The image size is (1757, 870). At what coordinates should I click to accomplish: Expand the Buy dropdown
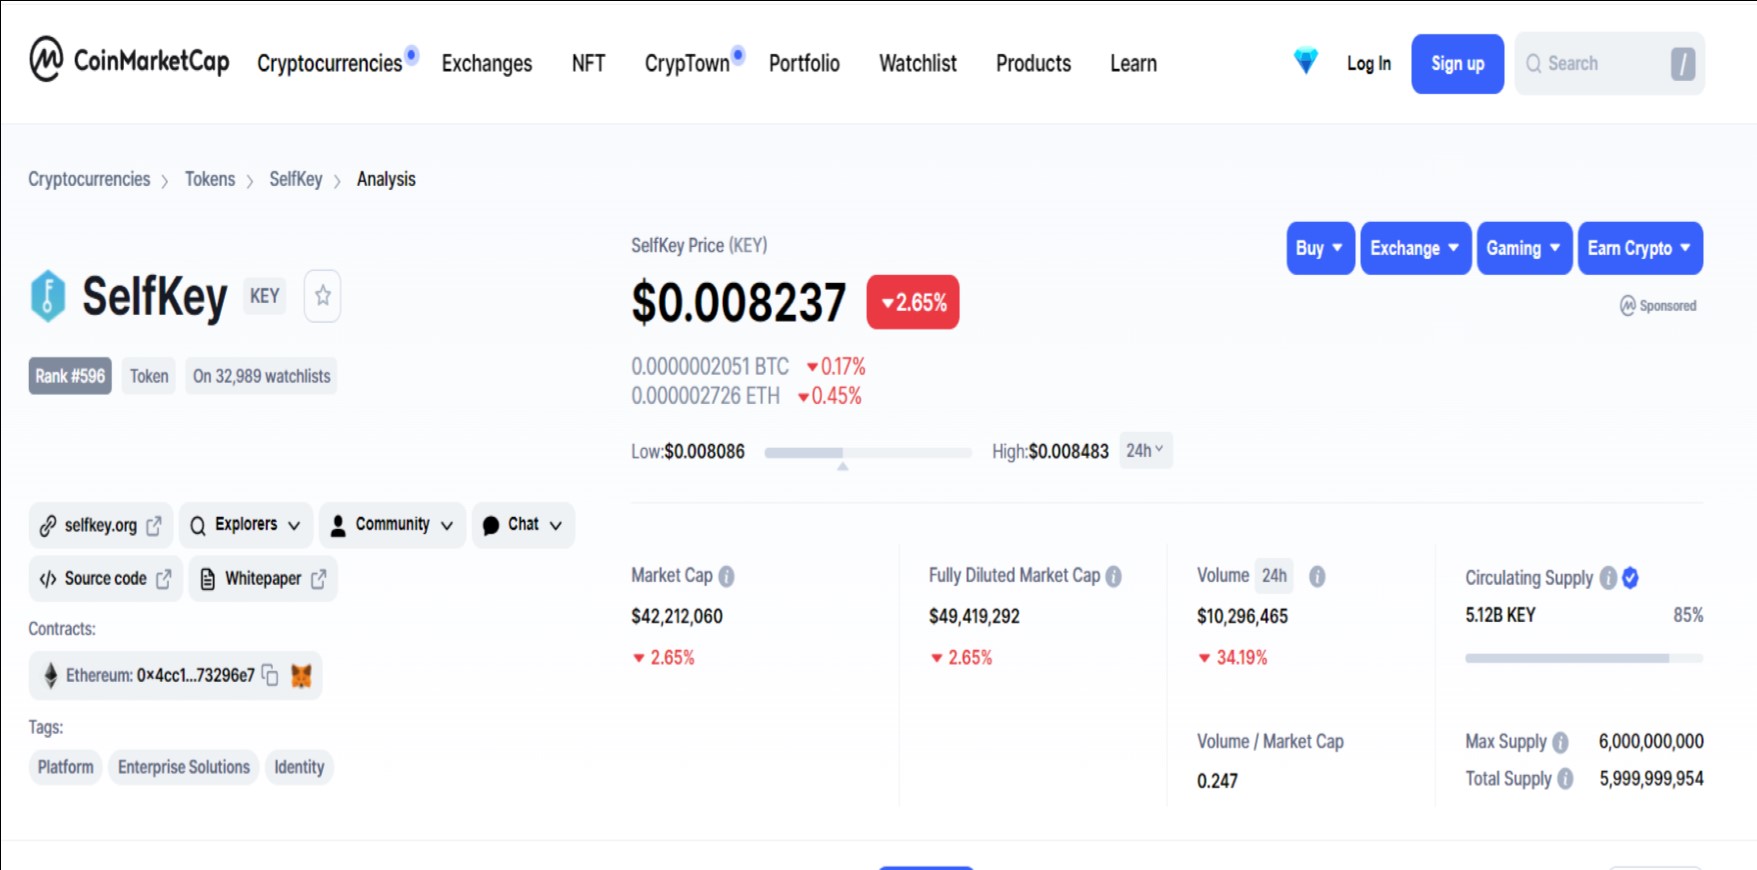click(x=1320, y=248)
